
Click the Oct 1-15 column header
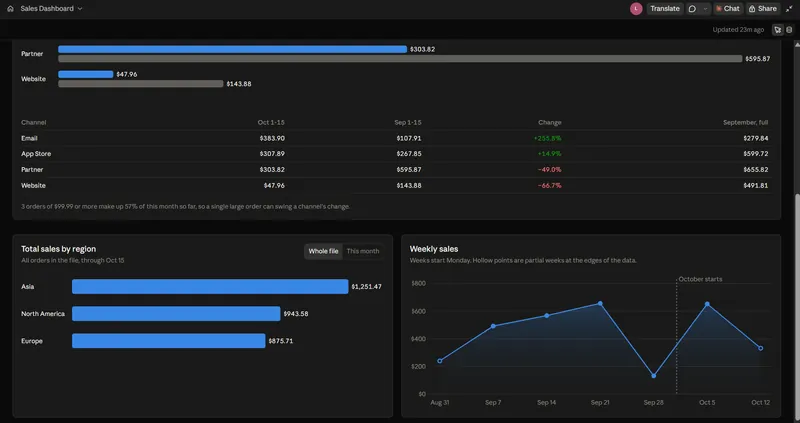point(271,122)
